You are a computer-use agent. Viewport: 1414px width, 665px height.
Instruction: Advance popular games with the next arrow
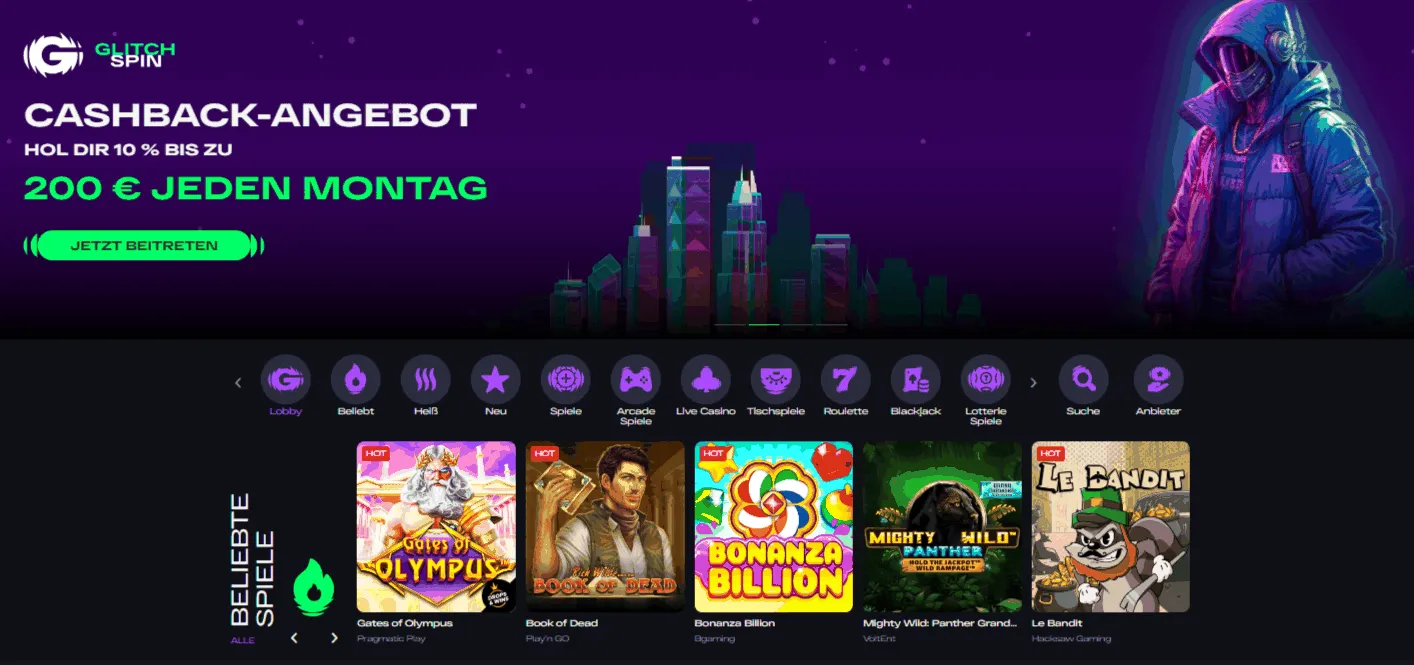(334, 638)
